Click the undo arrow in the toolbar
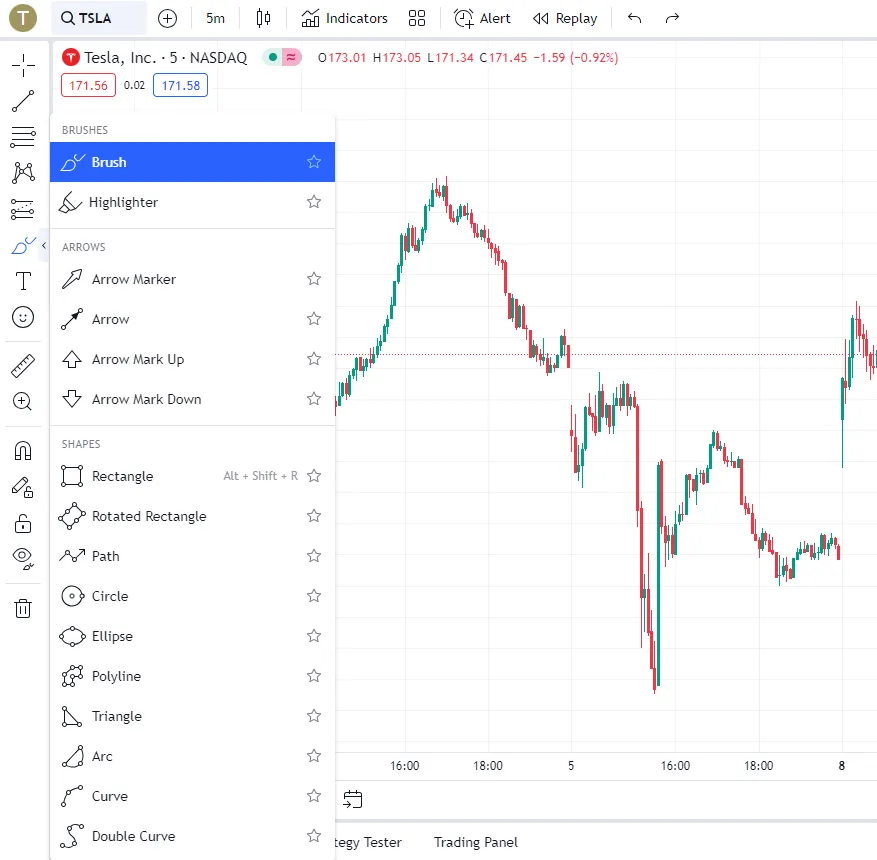877x860 pixels. [636, 17]
